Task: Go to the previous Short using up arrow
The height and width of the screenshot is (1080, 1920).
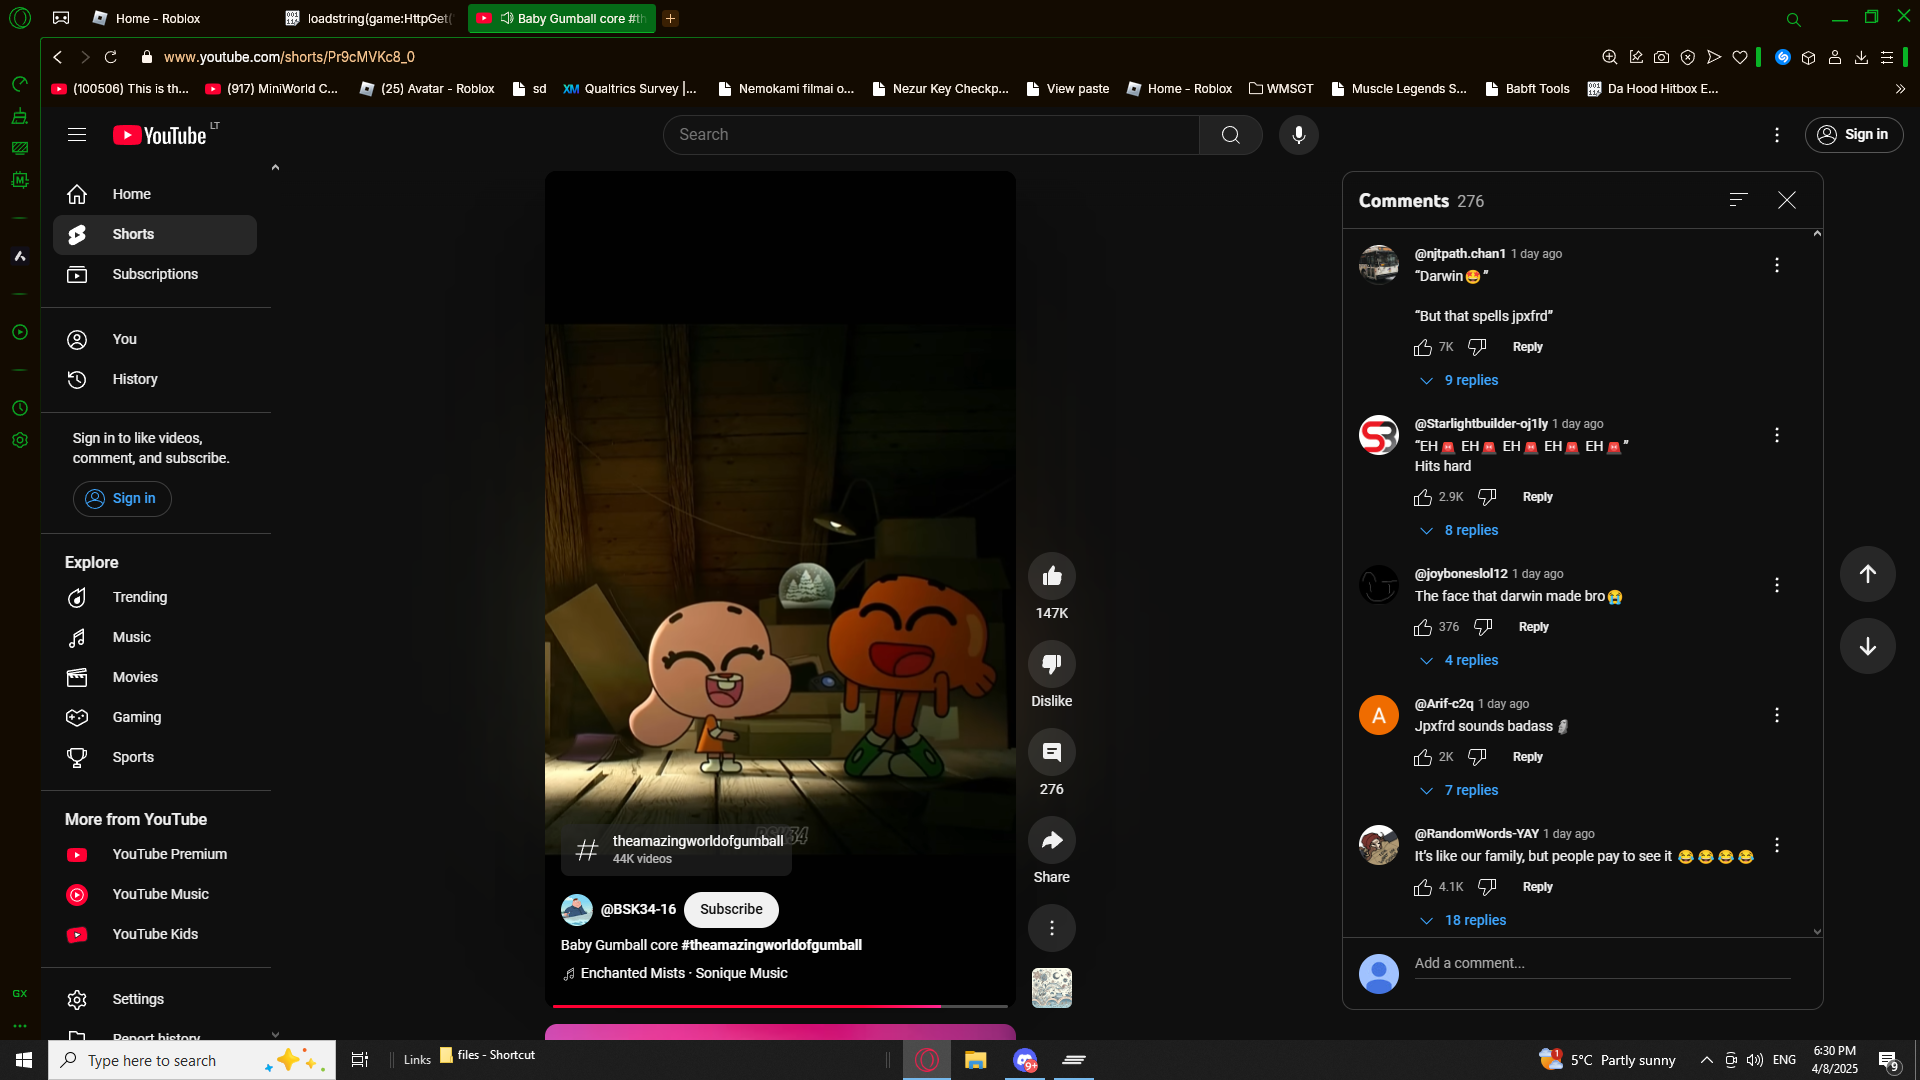Action: pyautogui.click(x=1867, y=574)
